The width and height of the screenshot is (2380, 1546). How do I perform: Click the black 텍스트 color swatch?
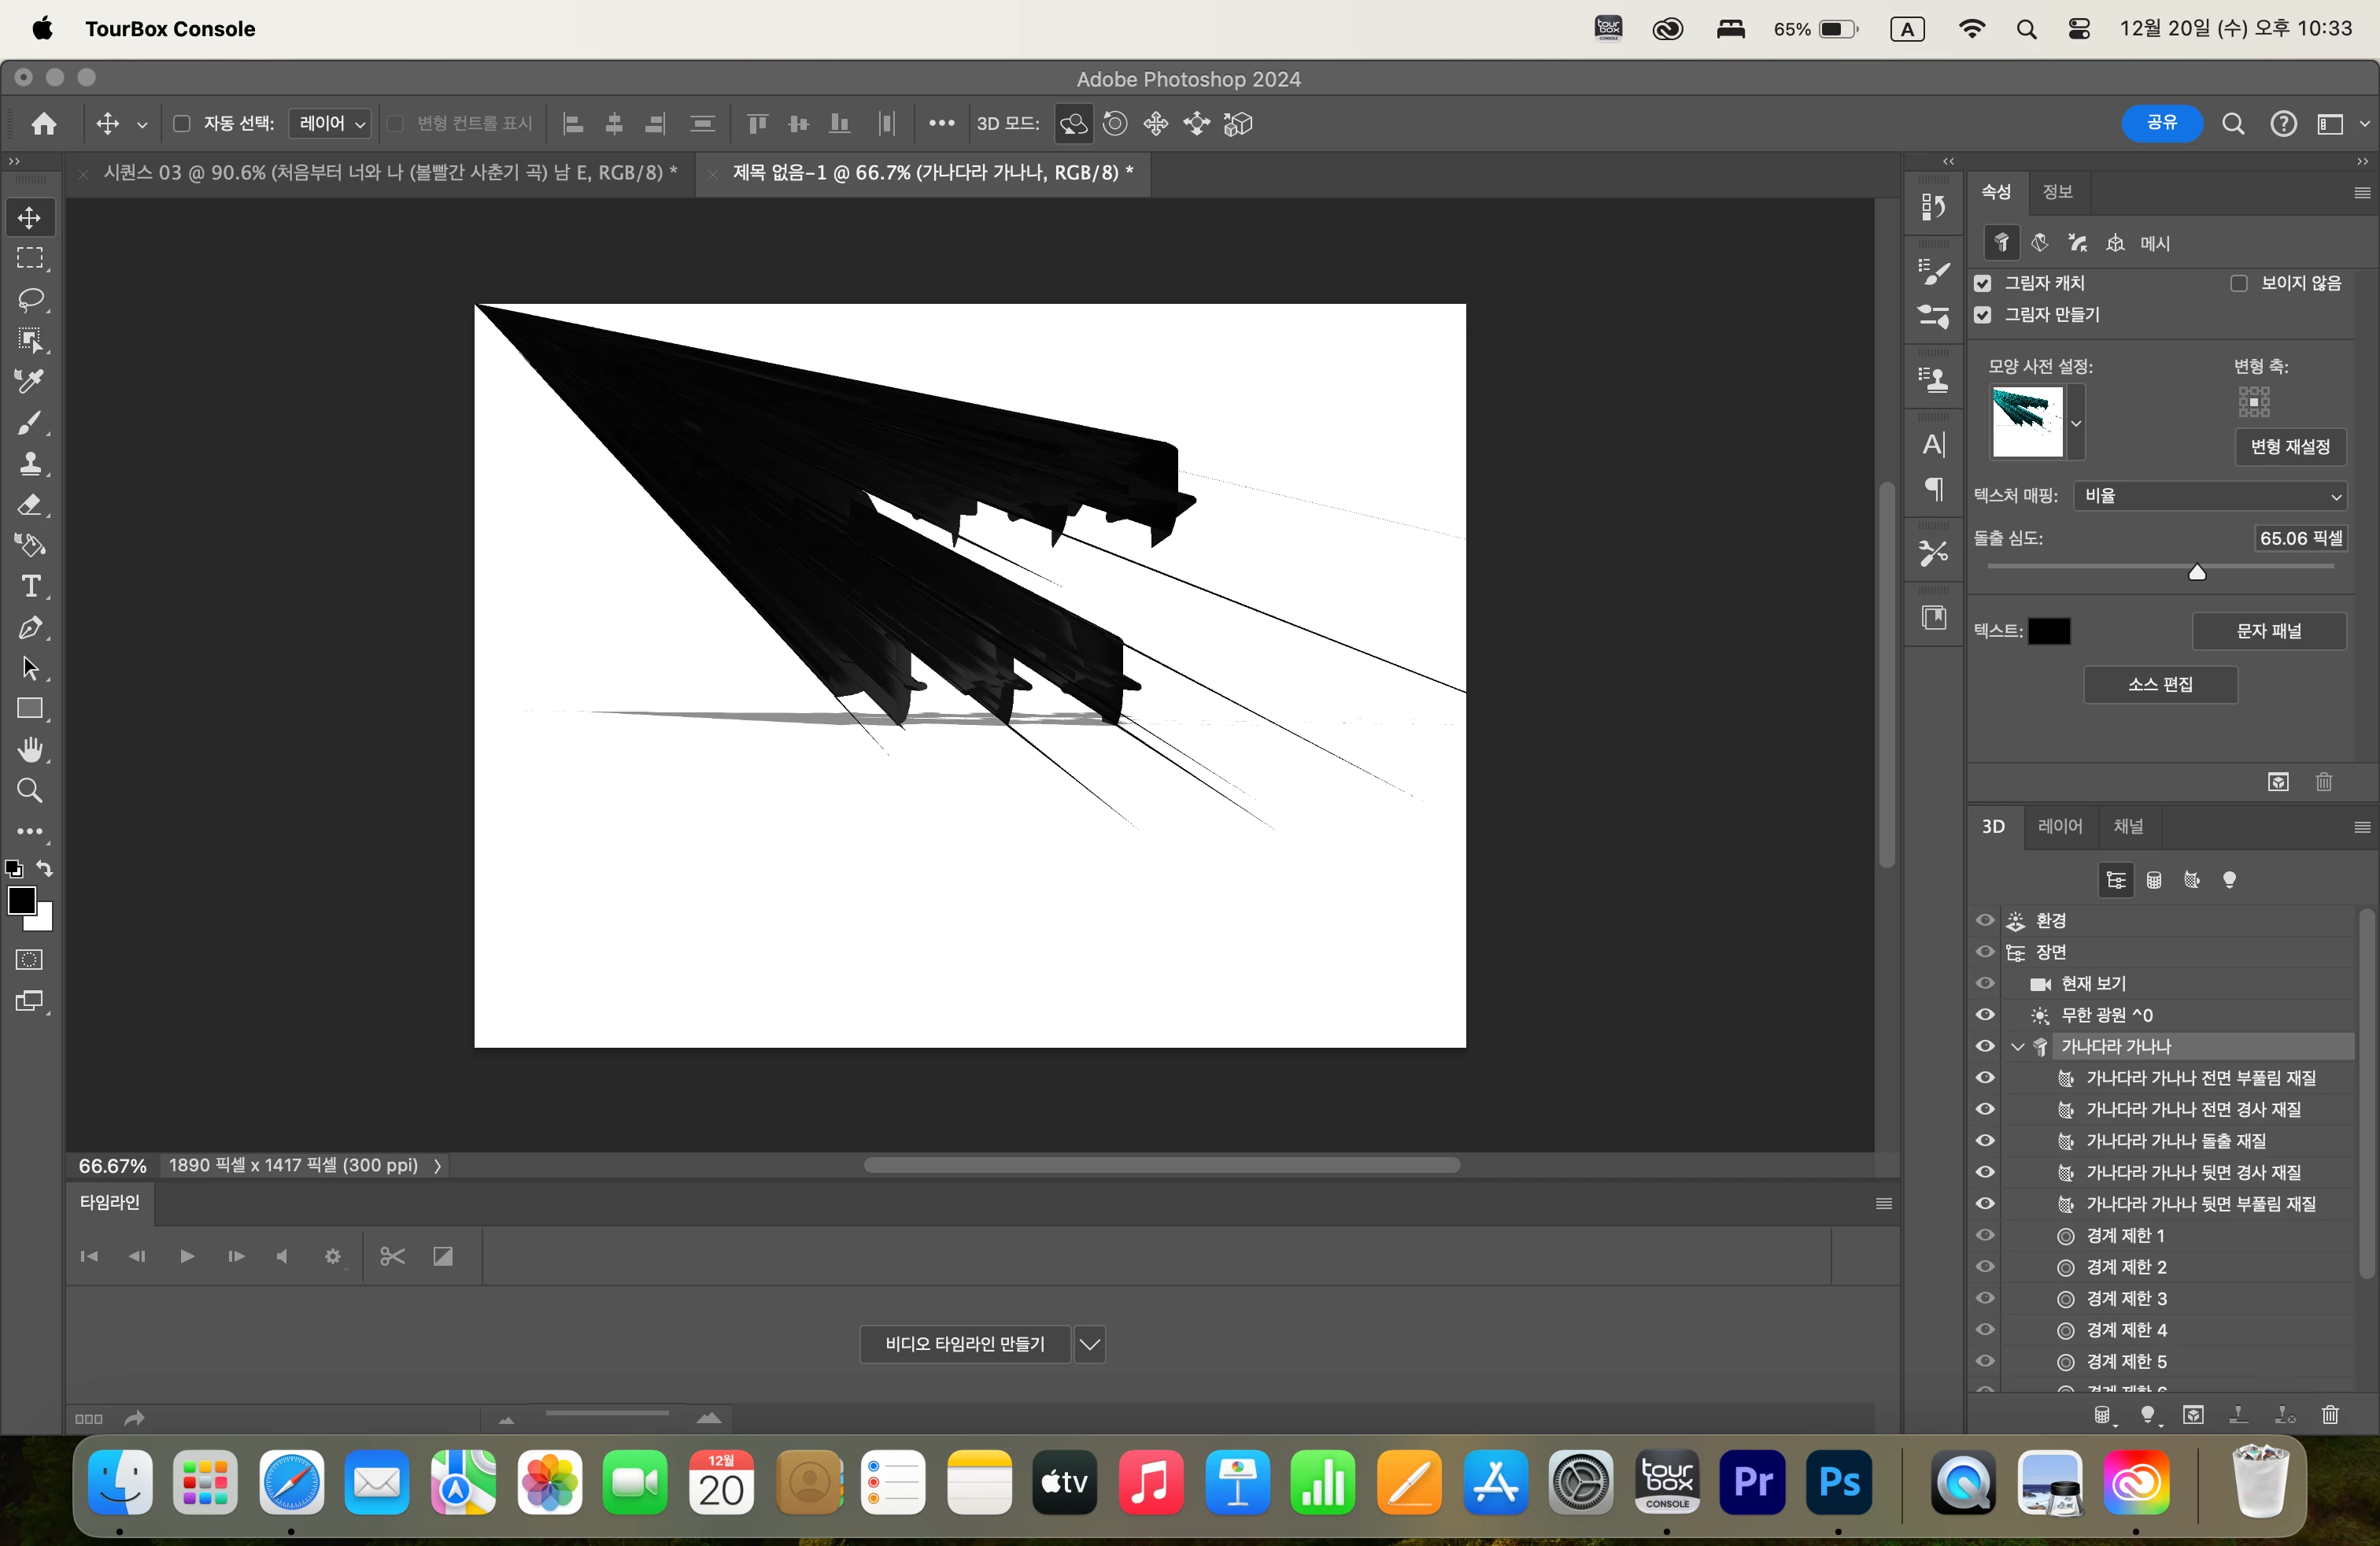[x=2048, y=632]
